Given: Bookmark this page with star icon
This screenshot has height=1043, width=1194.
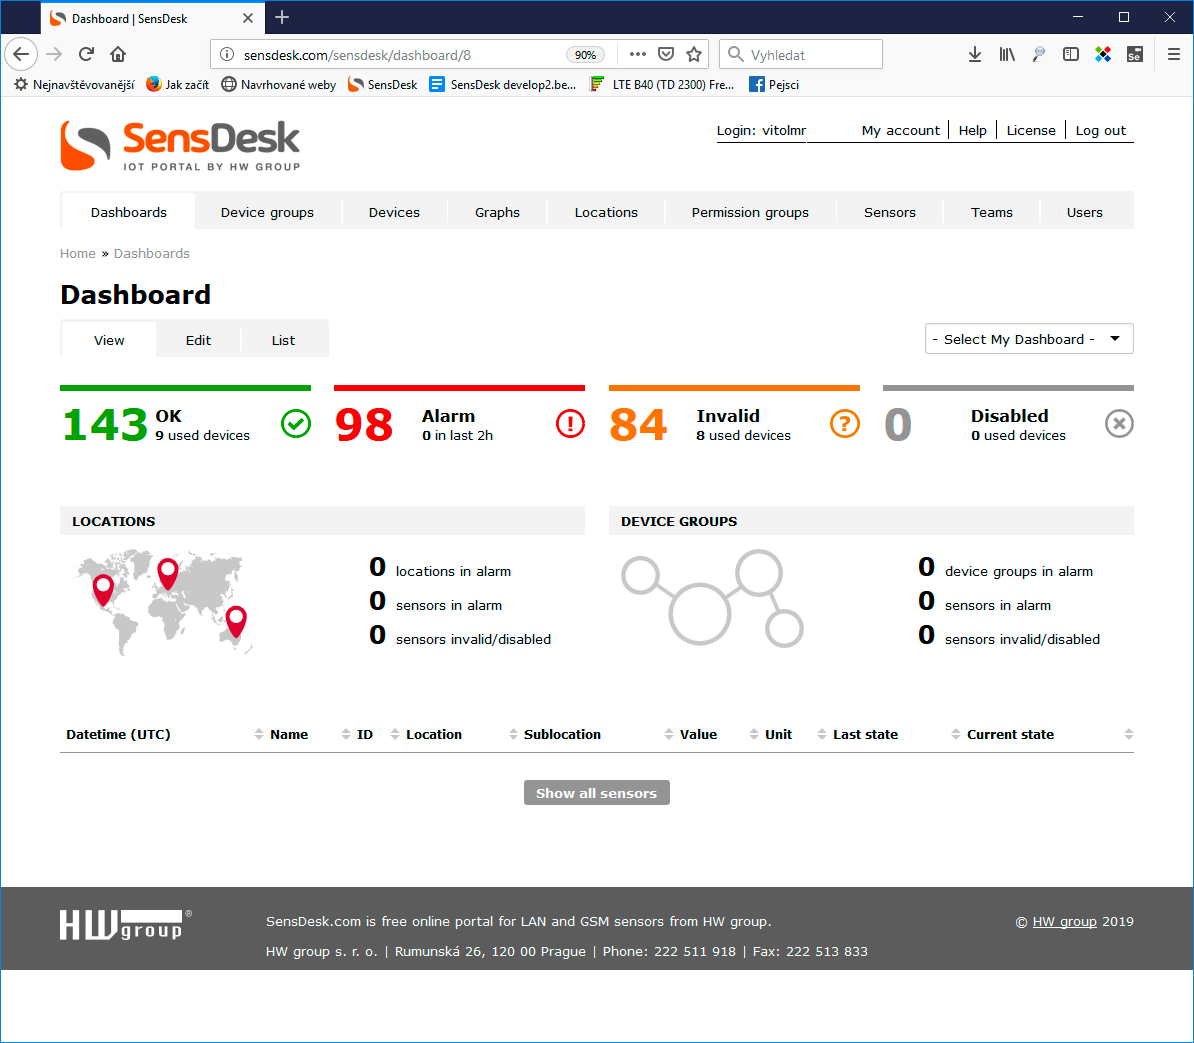Looking at the screenshot, I should coord(694,54).
